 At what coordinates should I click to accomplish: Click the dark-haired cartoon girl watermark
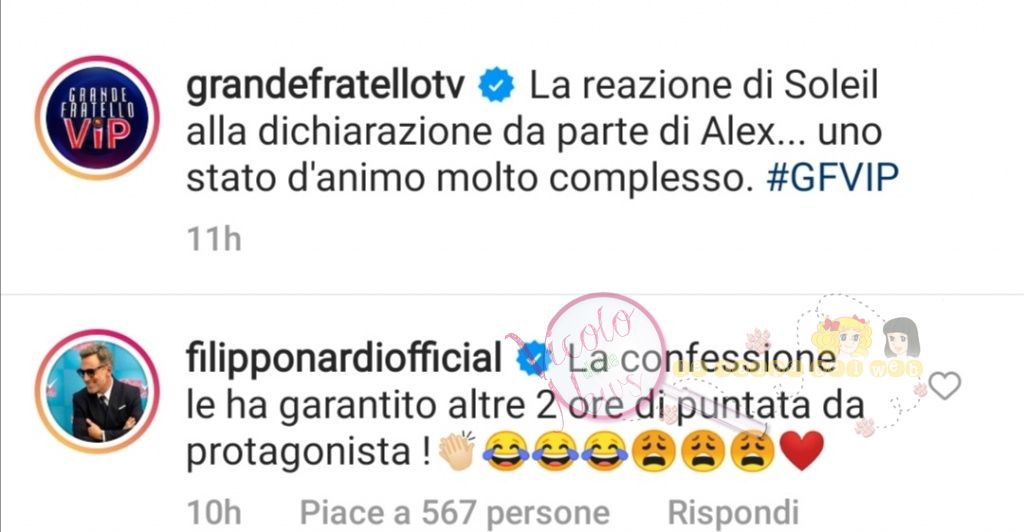click(x=902, y=337)
